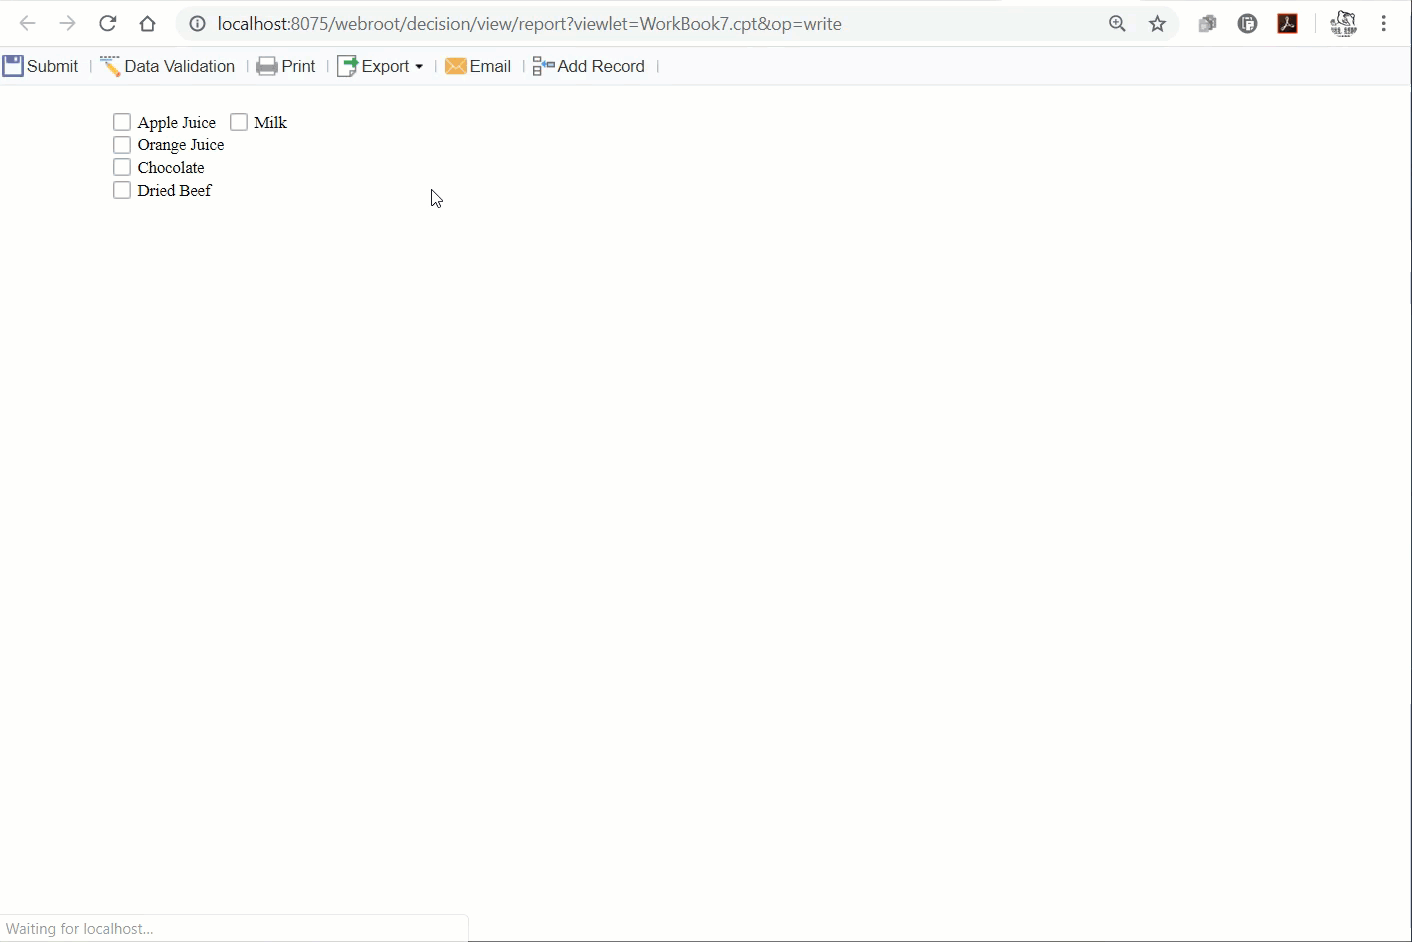Tick the Milk checkbox
Image resolution: width=1412 pixels, height=942 pixels.
pos(239,122)
